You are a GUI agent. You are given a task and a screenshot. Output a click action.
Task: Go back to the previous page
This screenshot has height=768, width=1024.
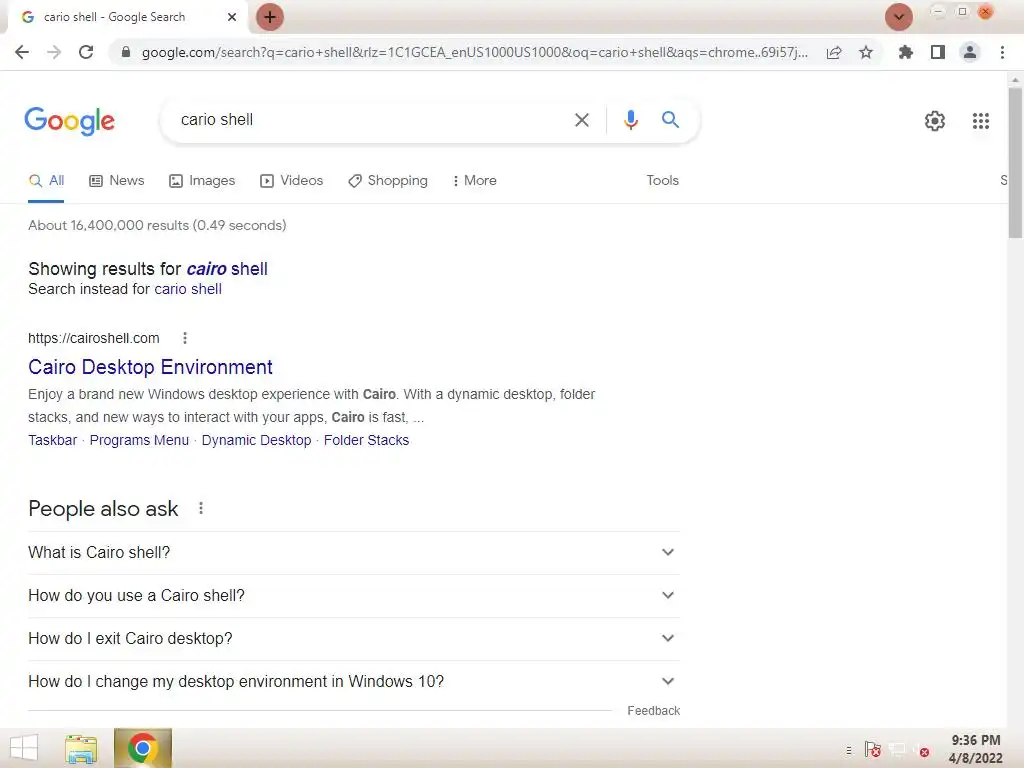click(22, 52)
